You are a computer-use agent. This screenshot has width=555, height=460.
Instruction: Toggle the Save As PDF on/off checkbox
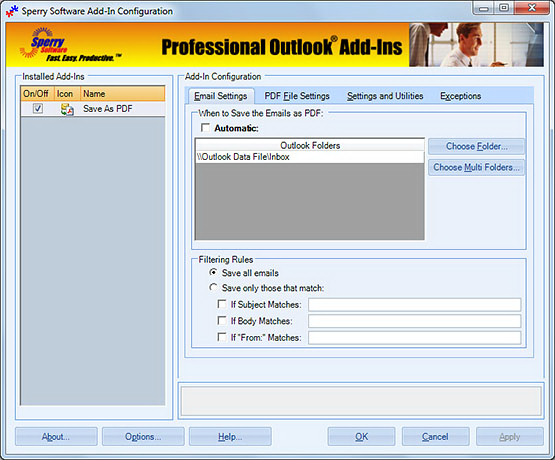pos(38,109)
